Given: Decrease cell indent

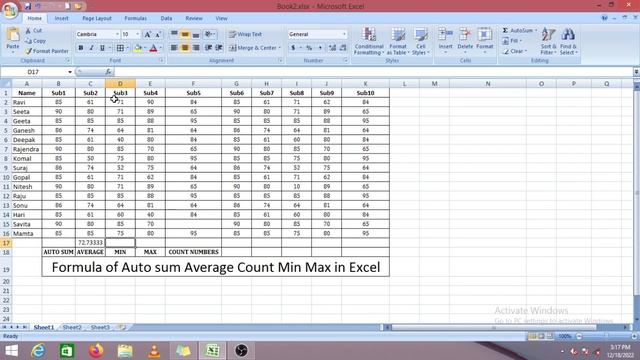Looking at the screenshot, I should [209, 48].
